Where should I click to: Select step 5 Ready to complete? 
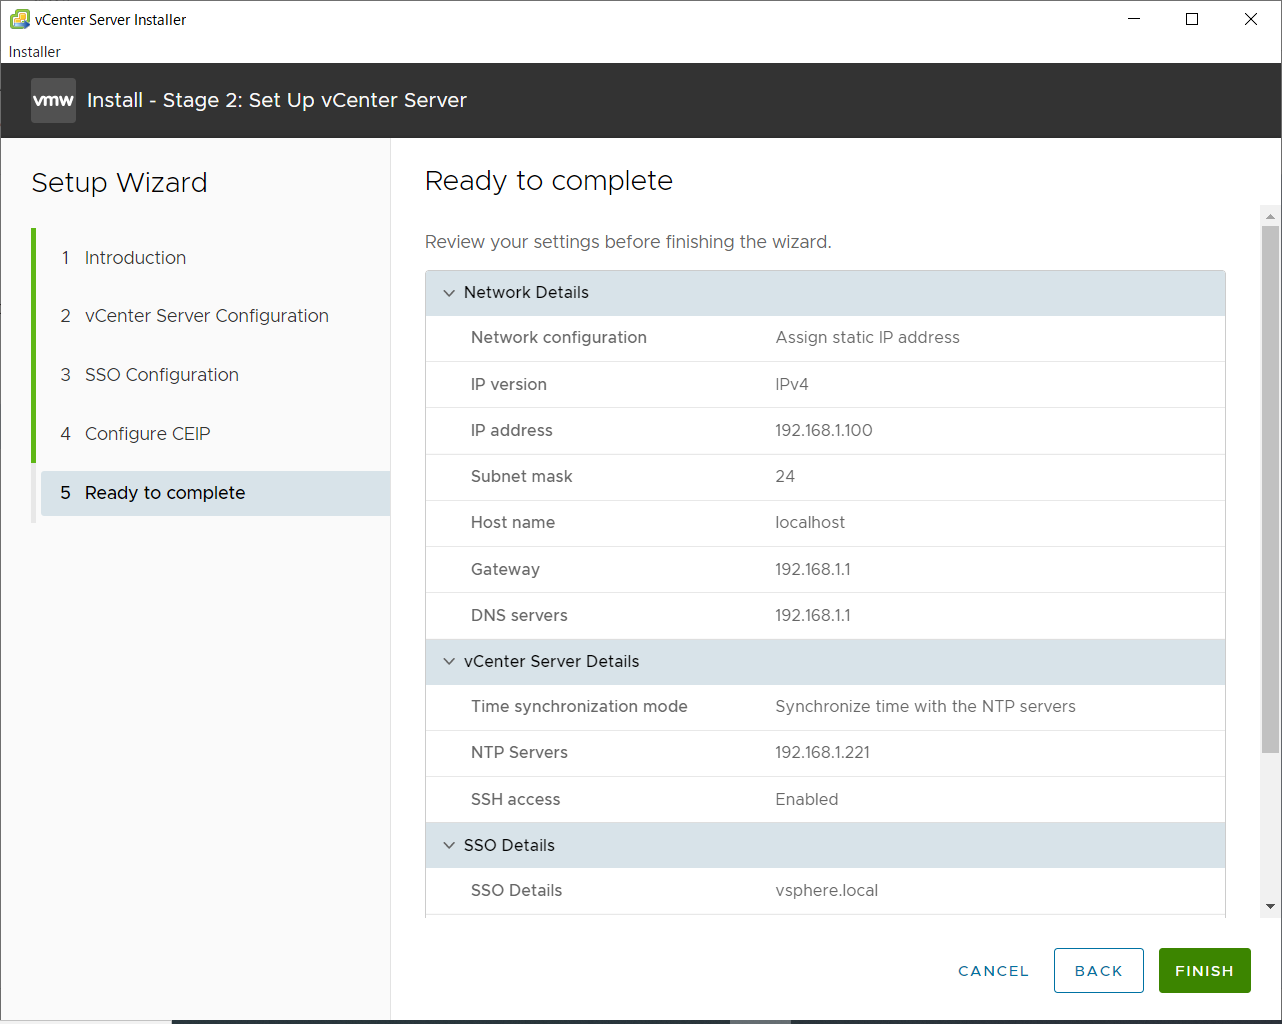(x=215, y=493)
